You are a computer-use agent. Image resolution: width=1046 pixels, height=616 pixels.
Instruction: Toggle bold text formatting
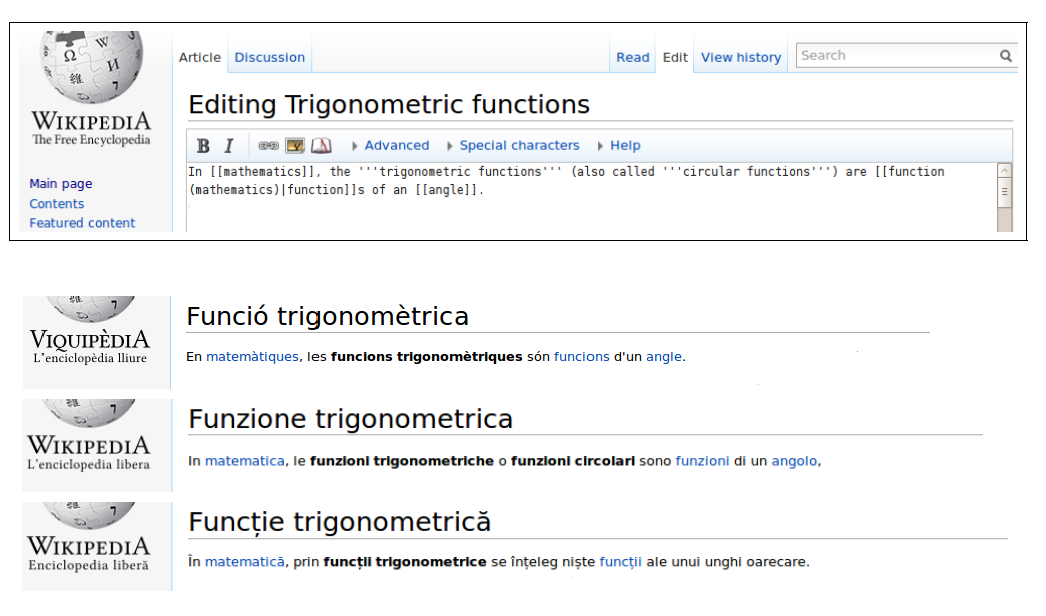coord(203,146)
